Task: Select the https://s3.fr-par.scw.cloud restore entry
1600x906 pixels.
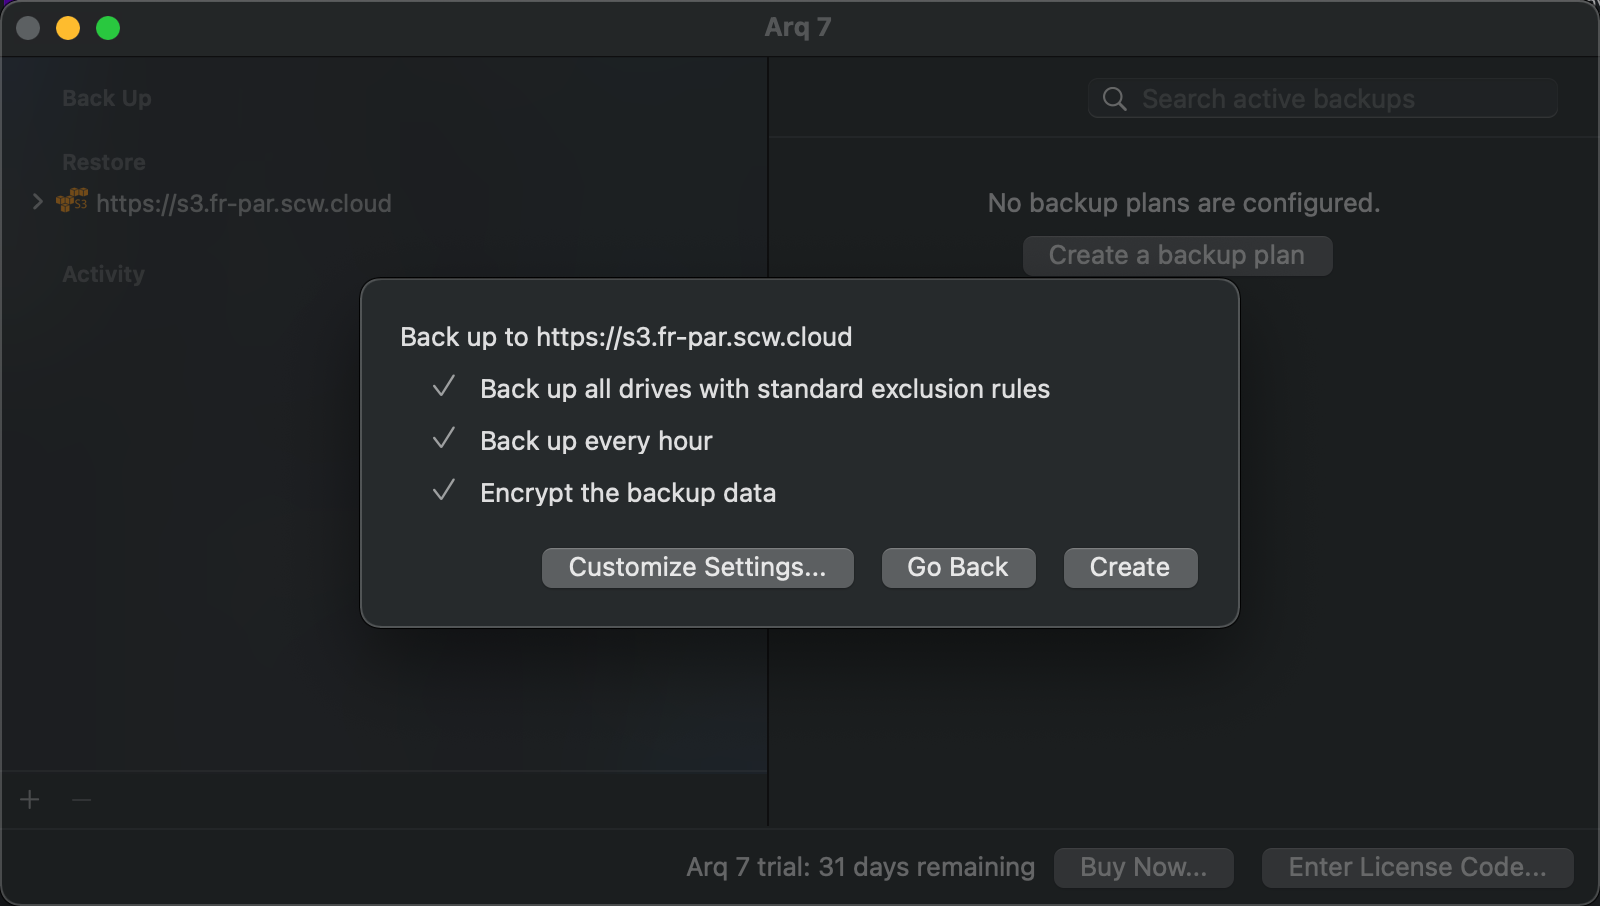Action: pos(243,204)
